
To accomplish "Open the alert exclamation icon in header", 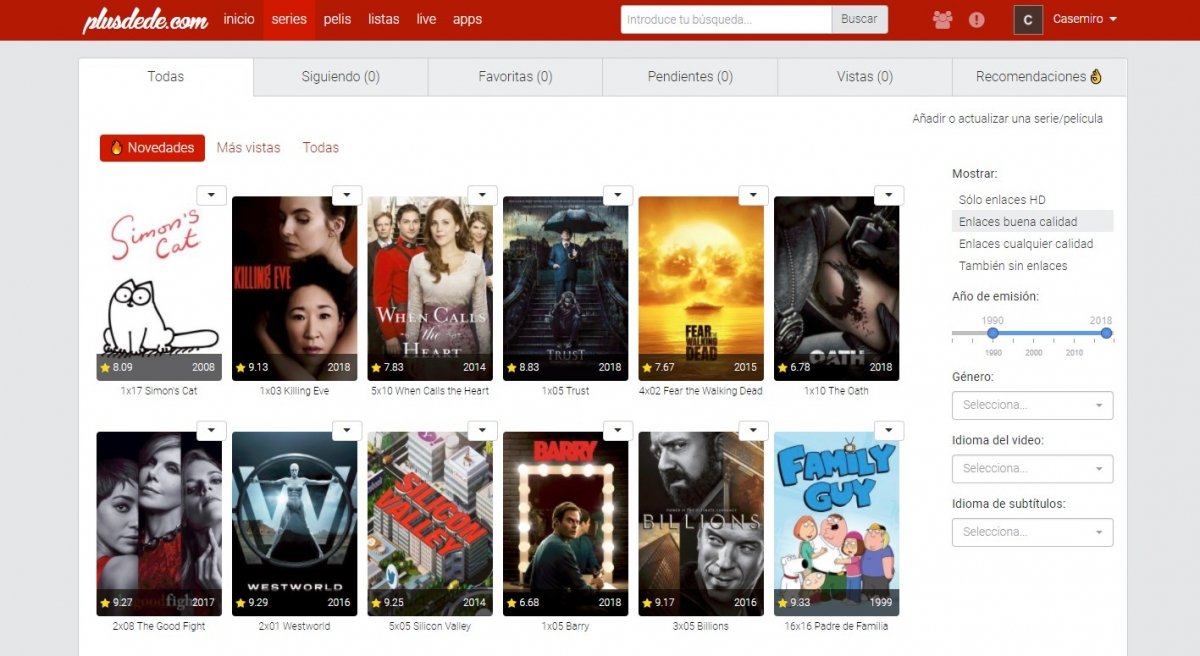I will pyautogui.click(x=977, y=19).
